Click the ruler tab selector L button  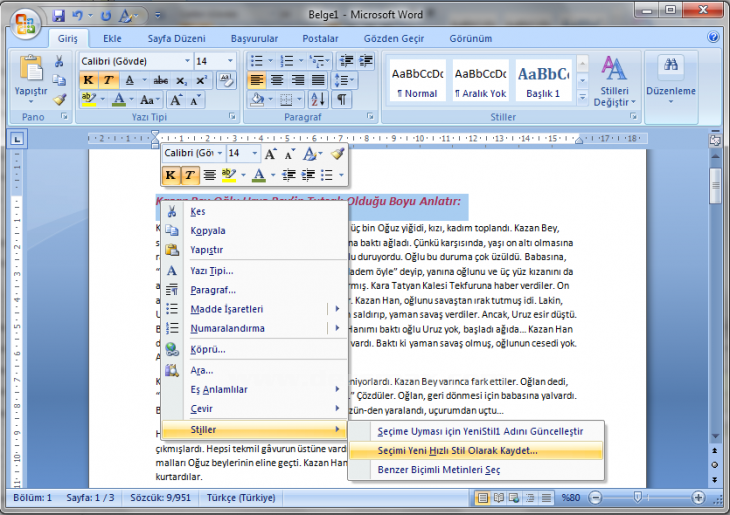pyautogui.click(x=17, y=139)
